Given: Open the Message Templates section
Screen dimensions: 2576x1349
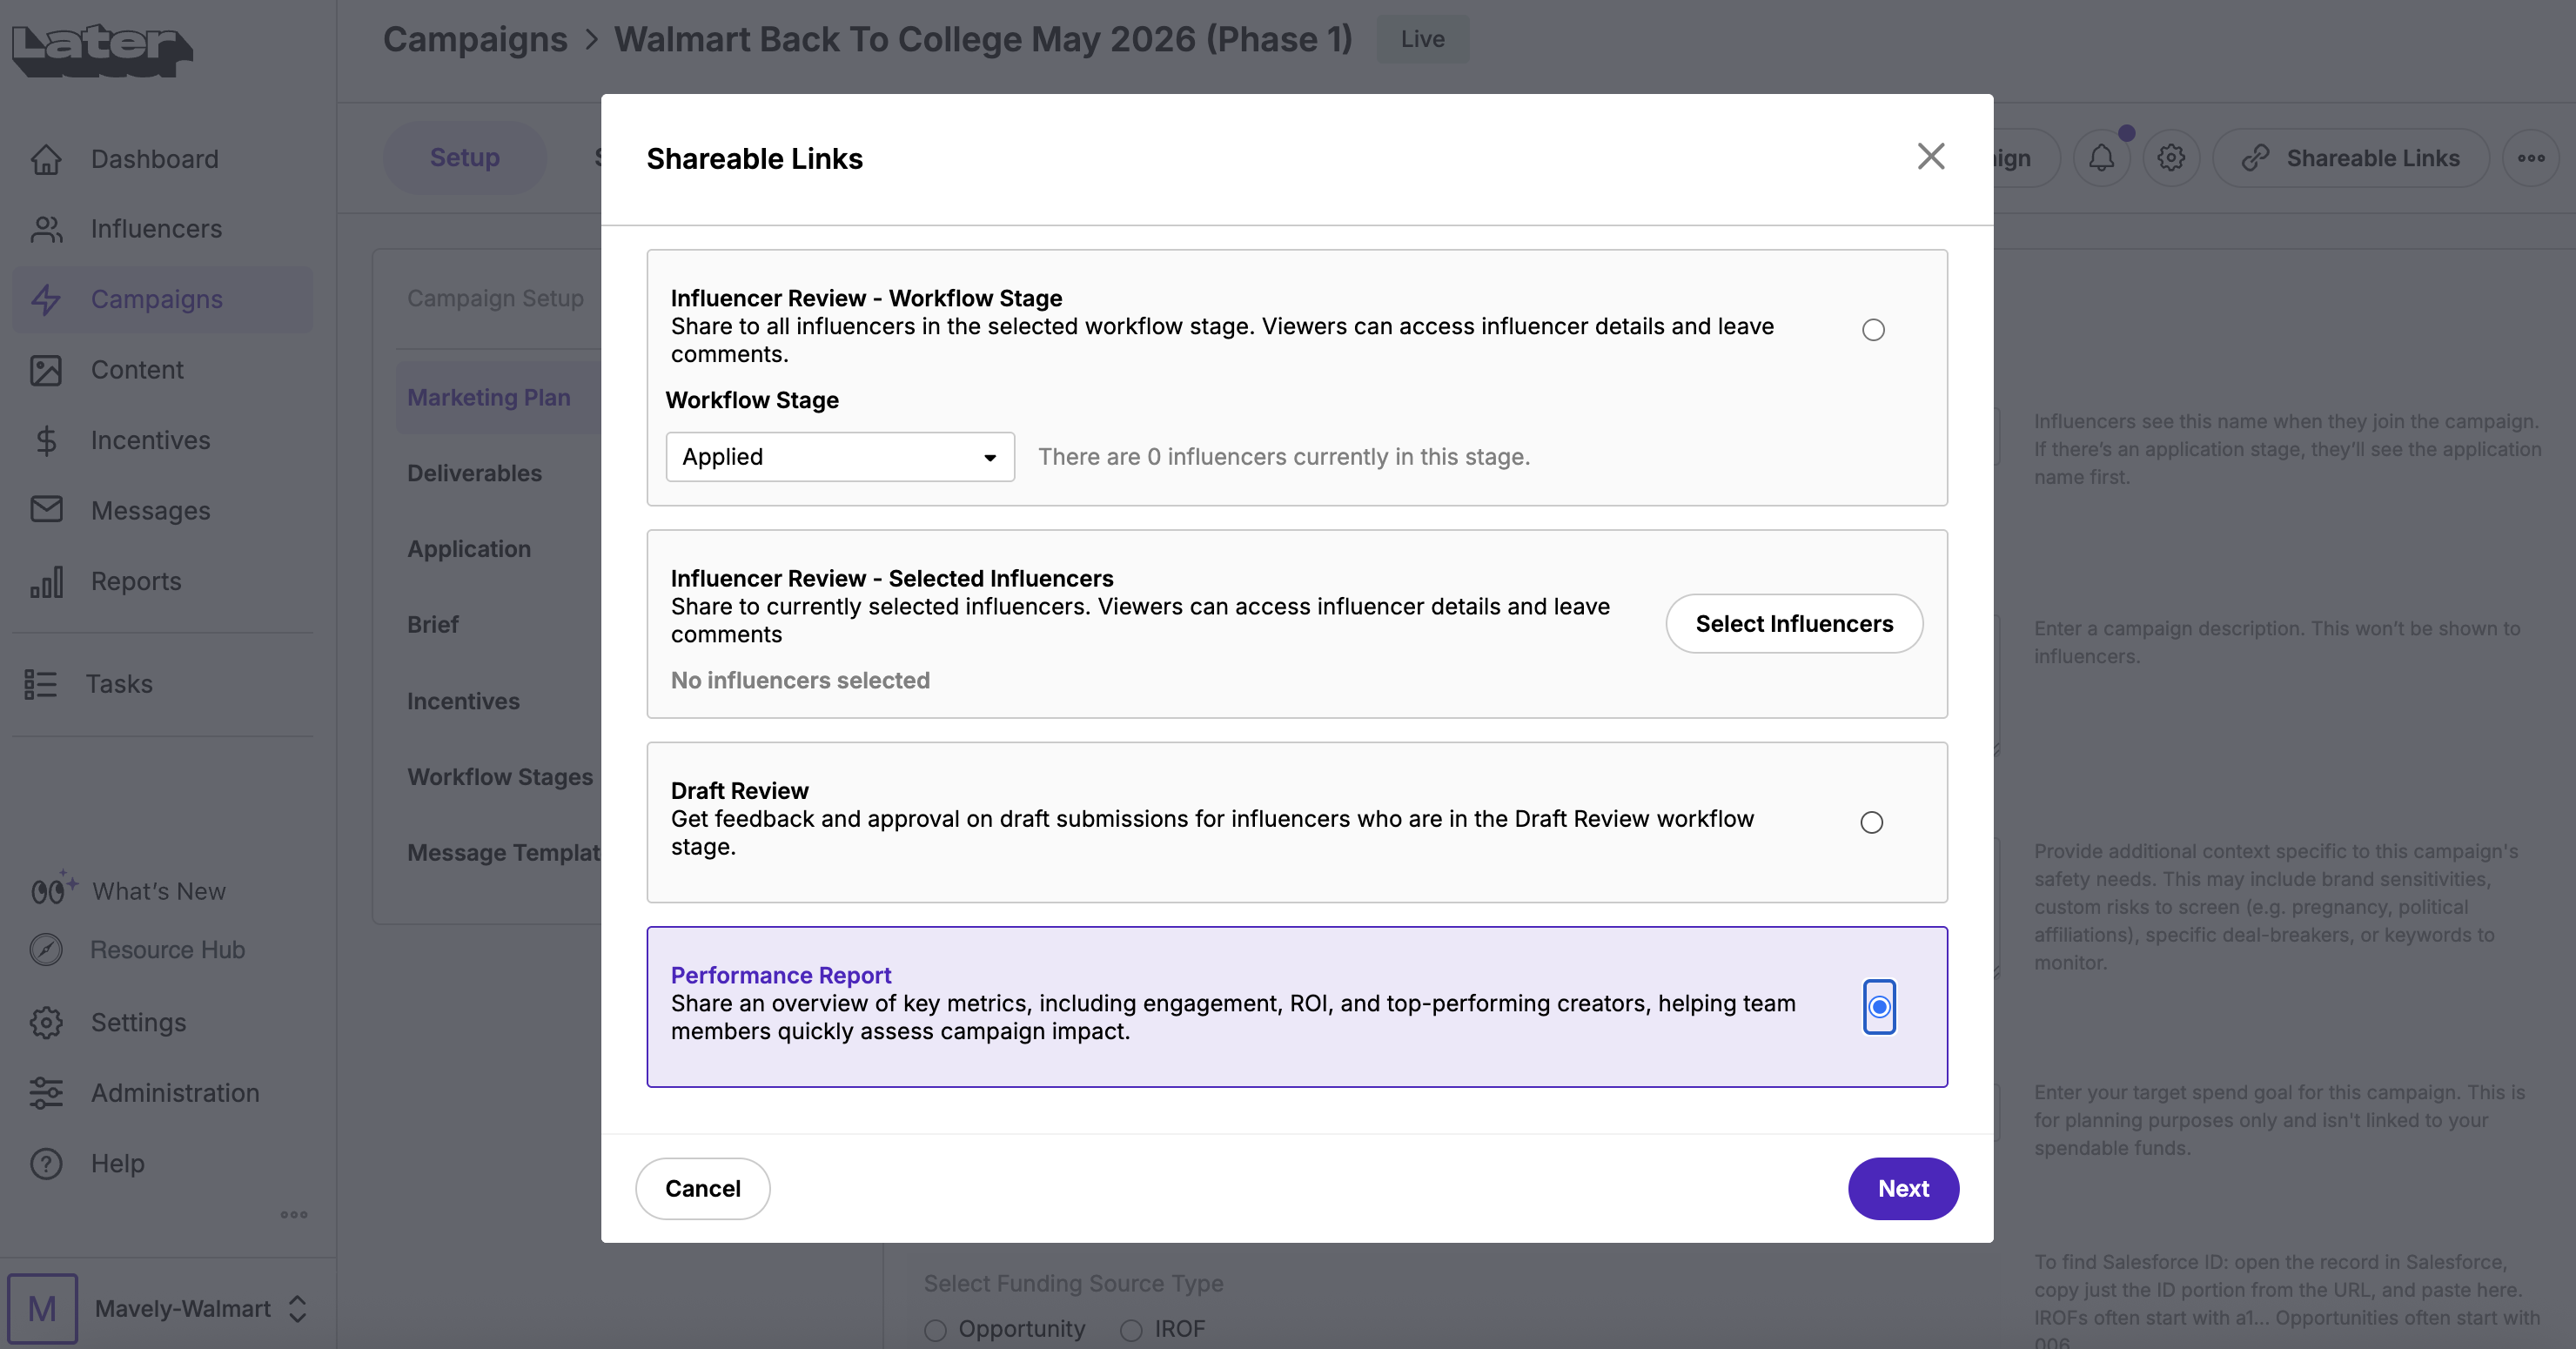Looking at the screenshot, I should tap(504, 853).
